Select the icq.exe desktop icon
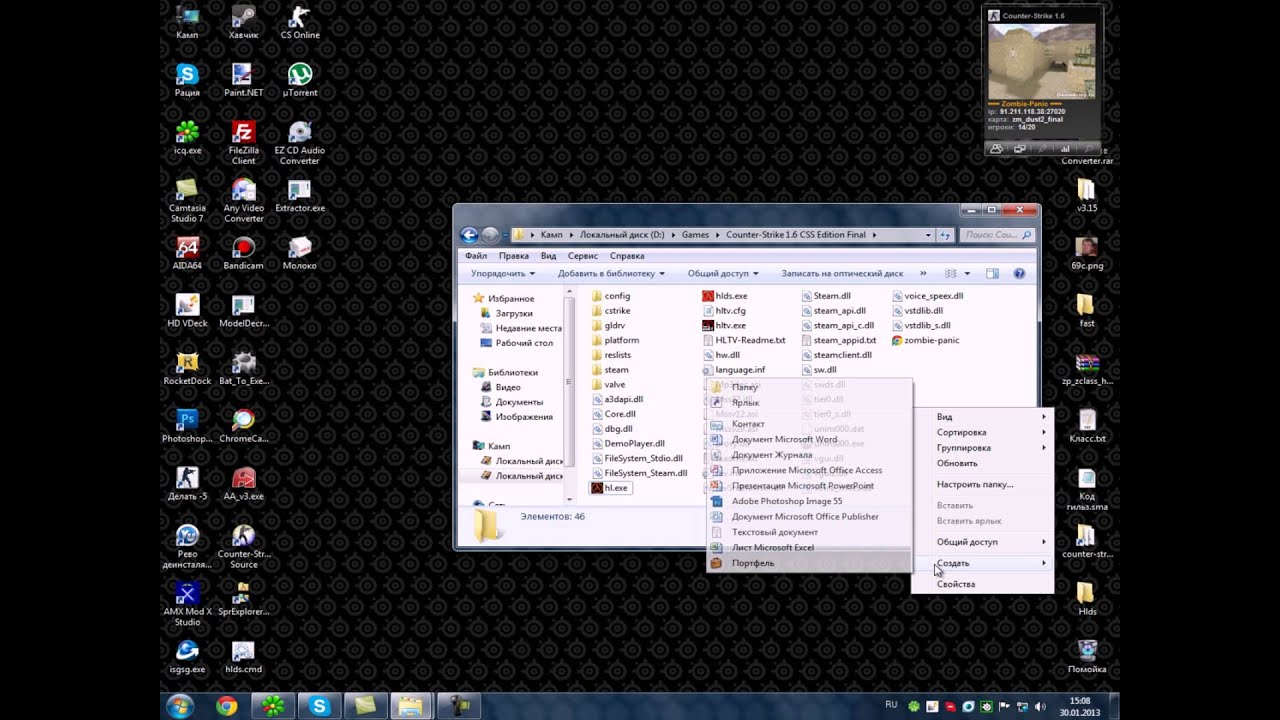1280x720 pixels. pyautogui.click(x=187, y=138)
